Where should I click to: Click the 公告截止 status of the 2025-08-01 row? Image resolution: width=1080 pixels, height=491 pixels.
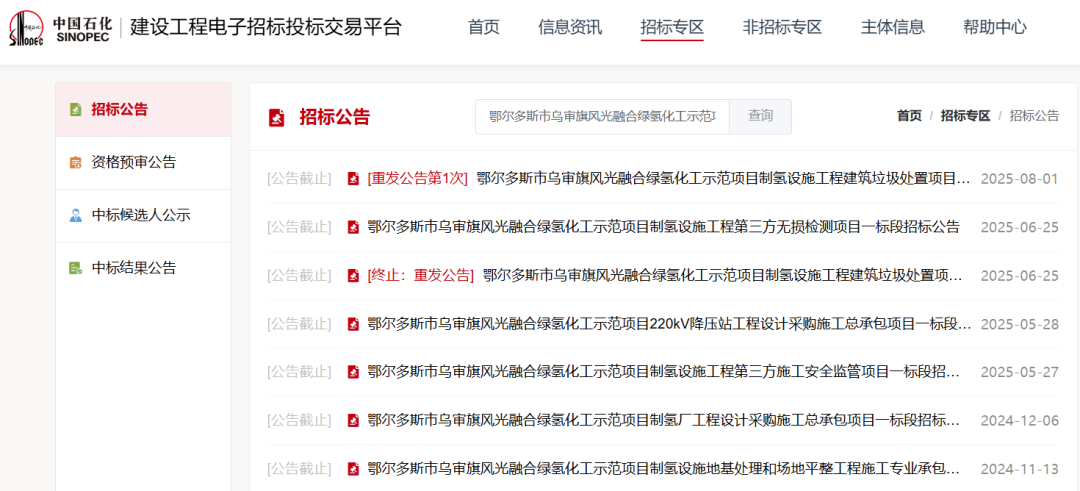(x=300, y=179)
